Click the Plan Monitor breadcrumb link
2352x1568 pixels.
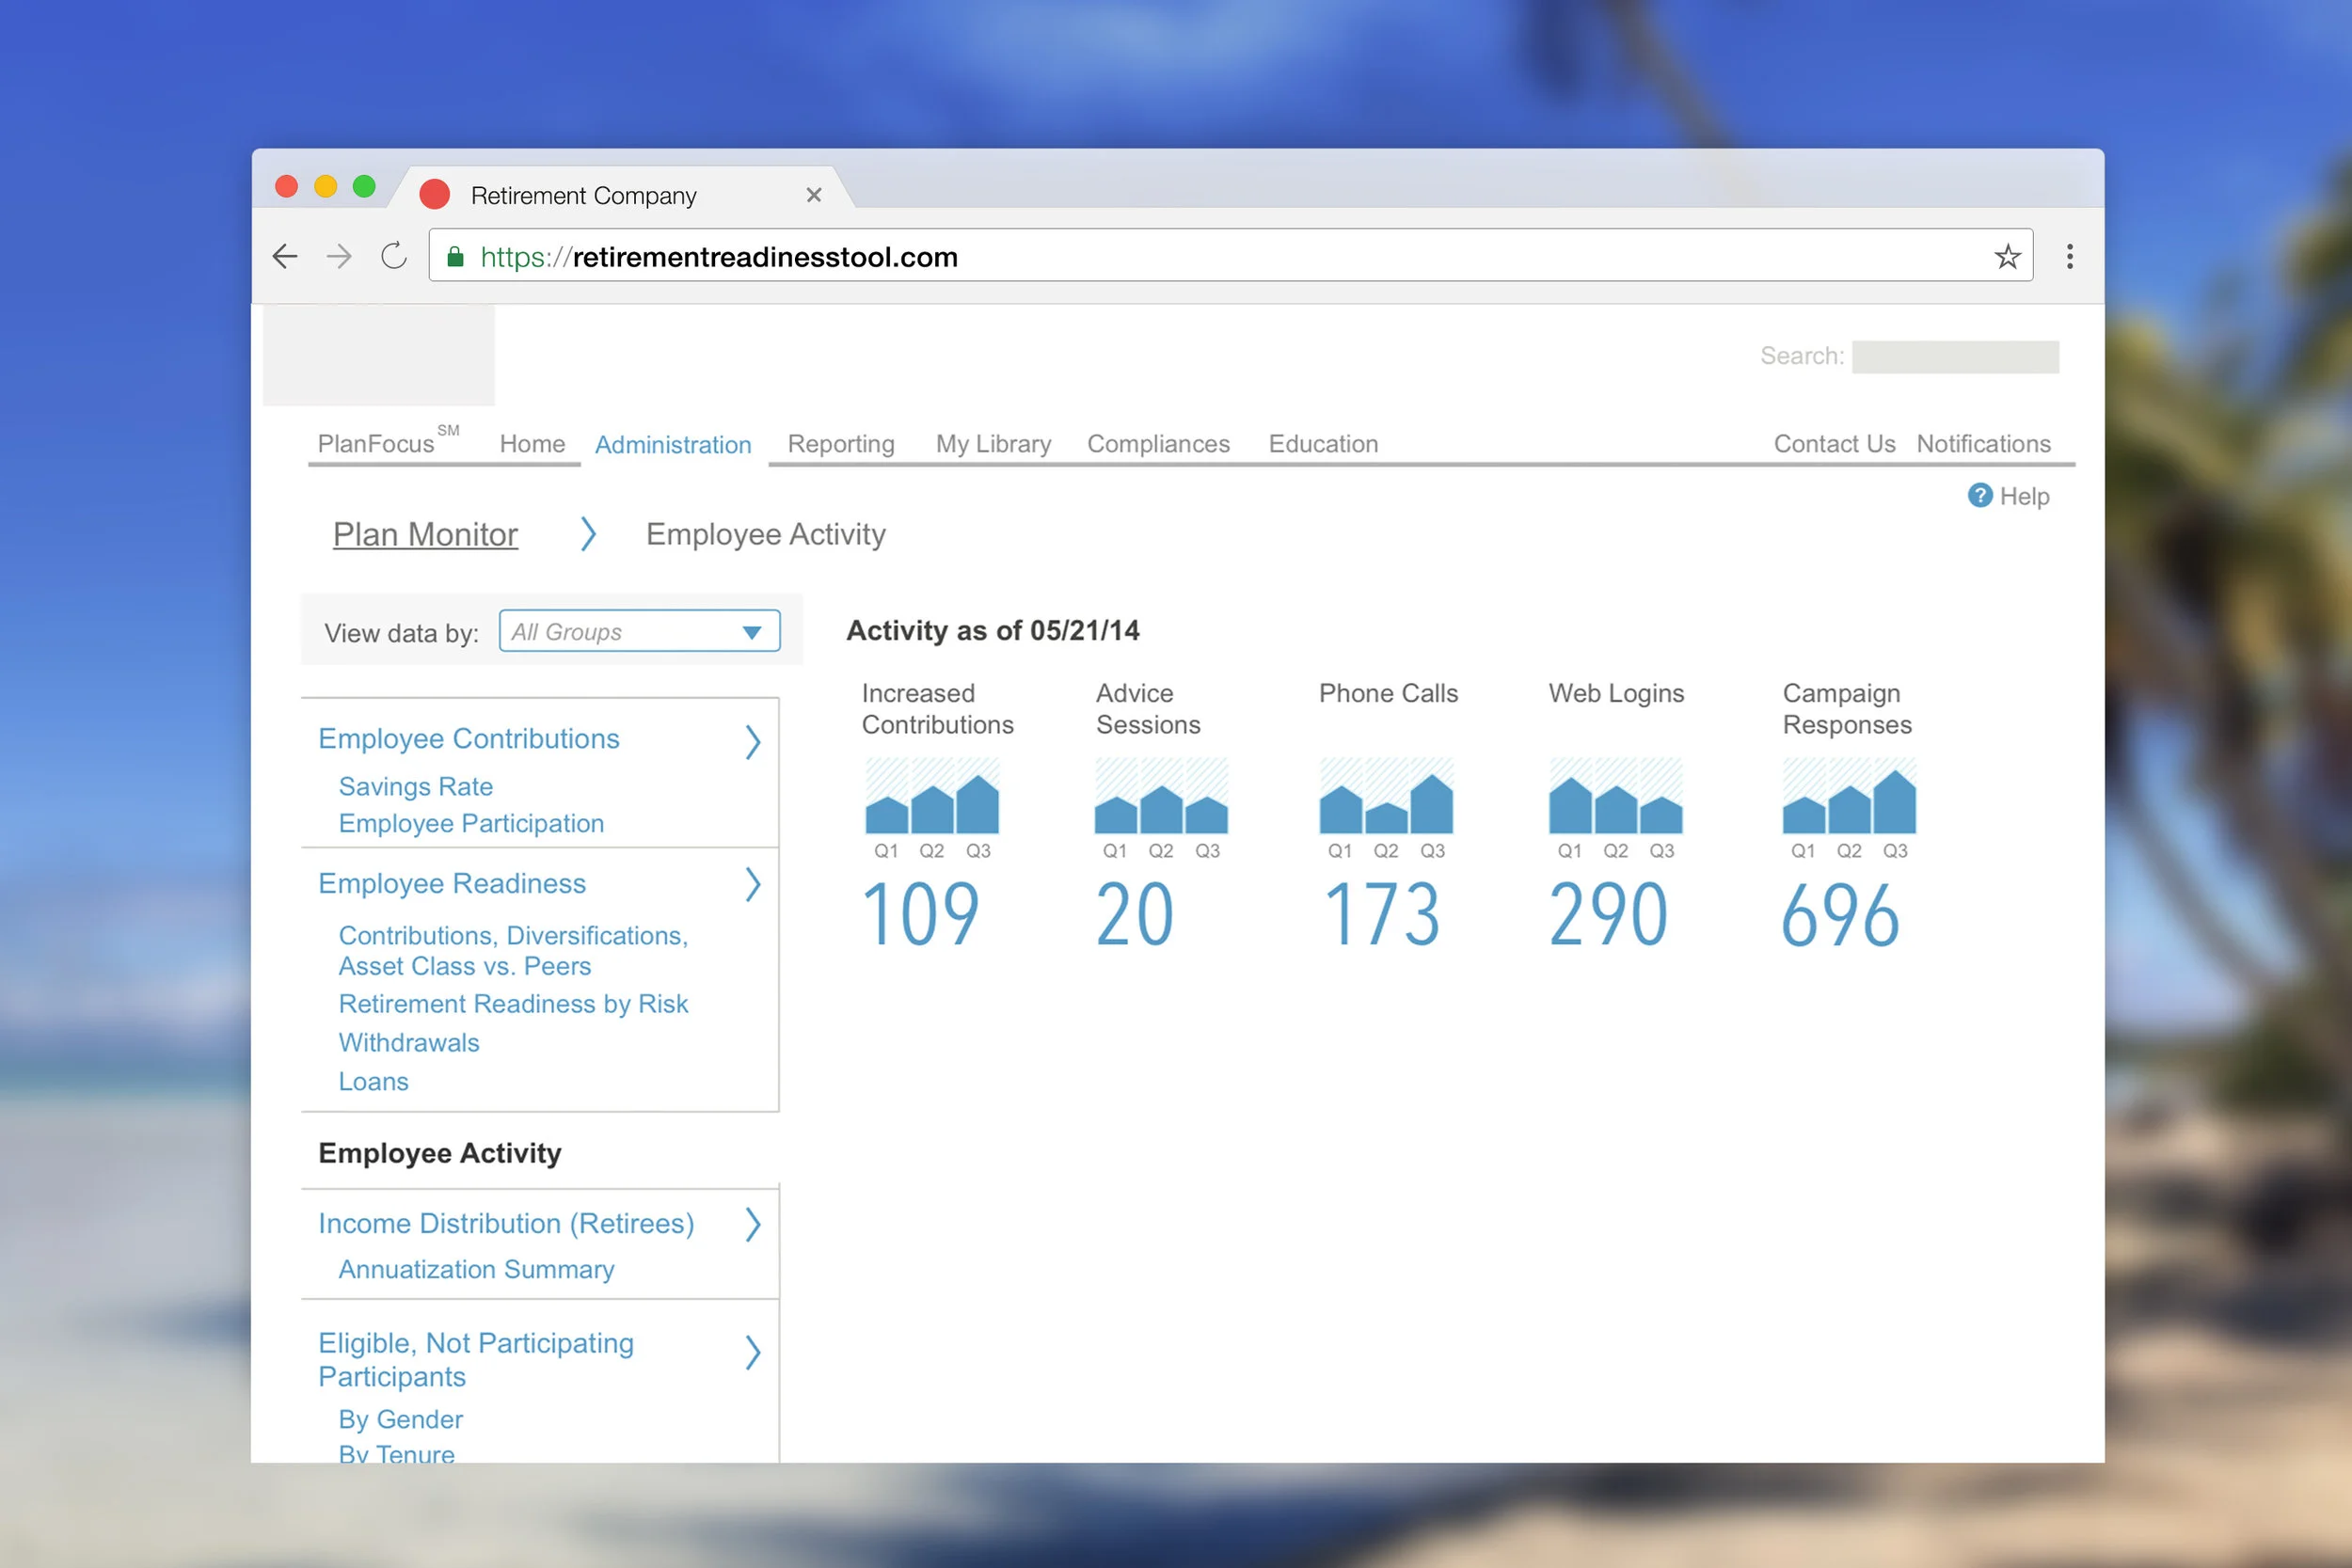[425, 535]
